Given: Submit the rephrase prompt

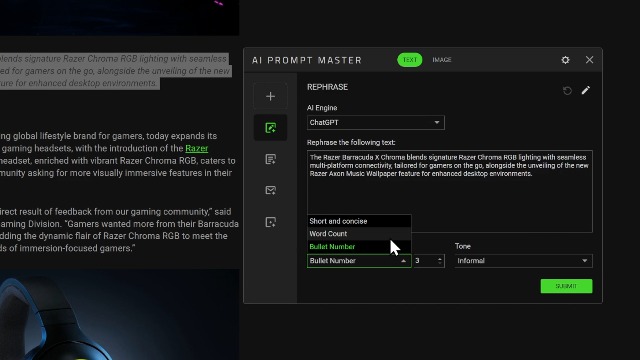Looking at the screenshot, I should 566,286.
